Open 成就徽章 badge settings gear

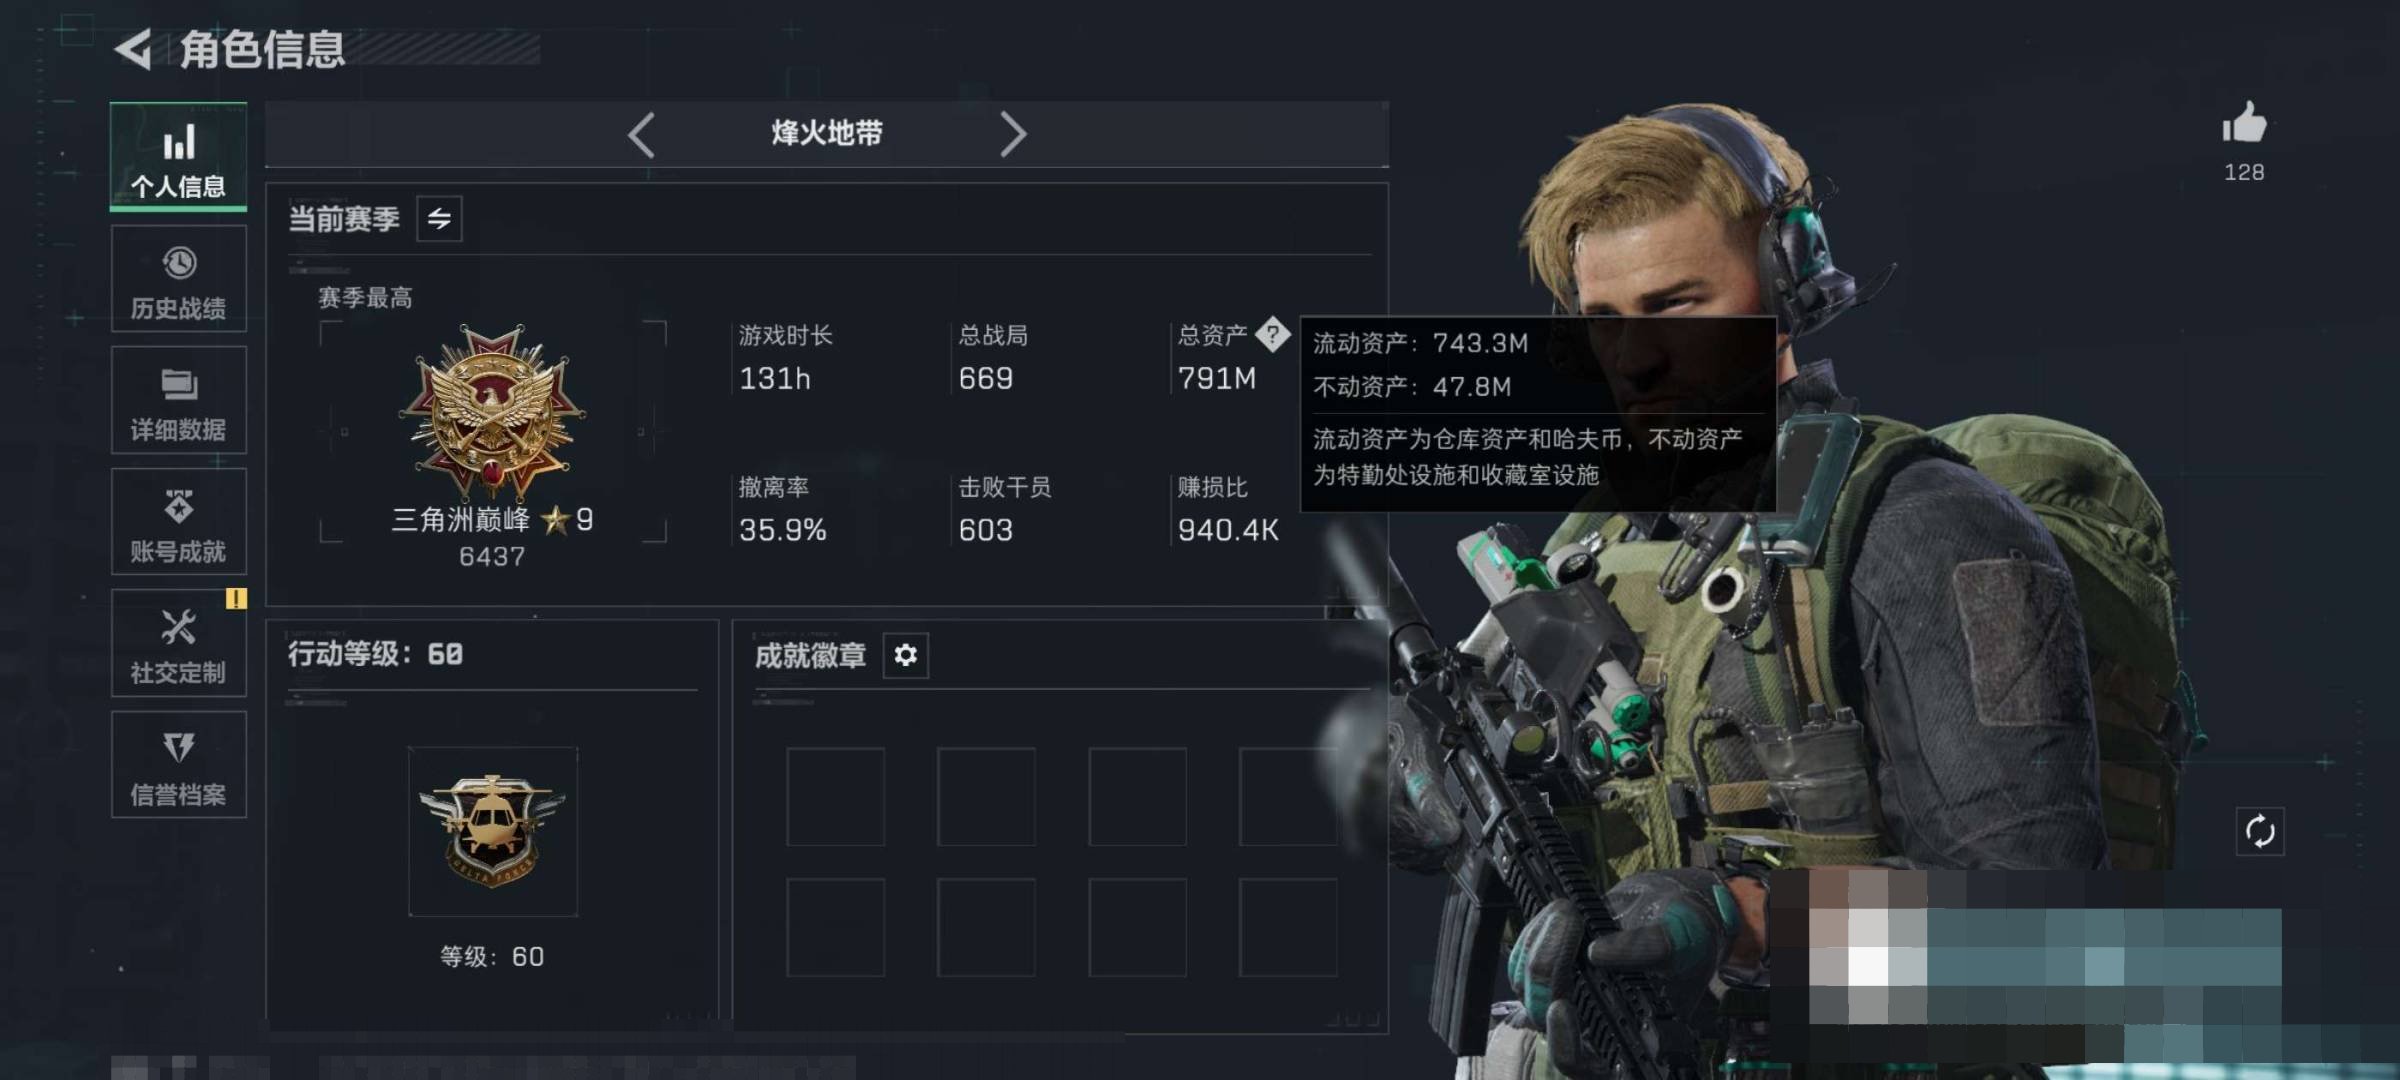[905, 655]
